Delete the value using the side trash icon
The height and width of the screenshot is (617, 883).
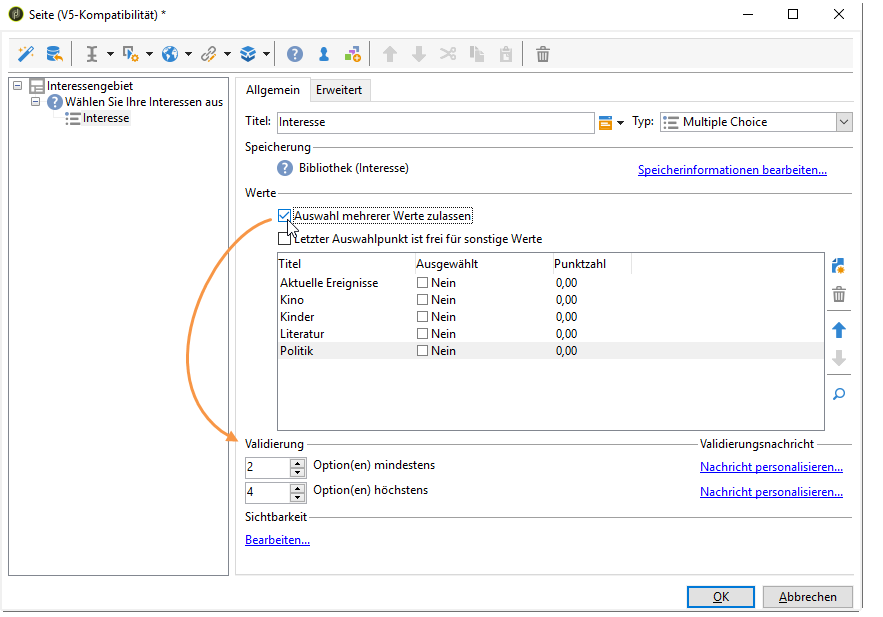(x=839, y=295)
